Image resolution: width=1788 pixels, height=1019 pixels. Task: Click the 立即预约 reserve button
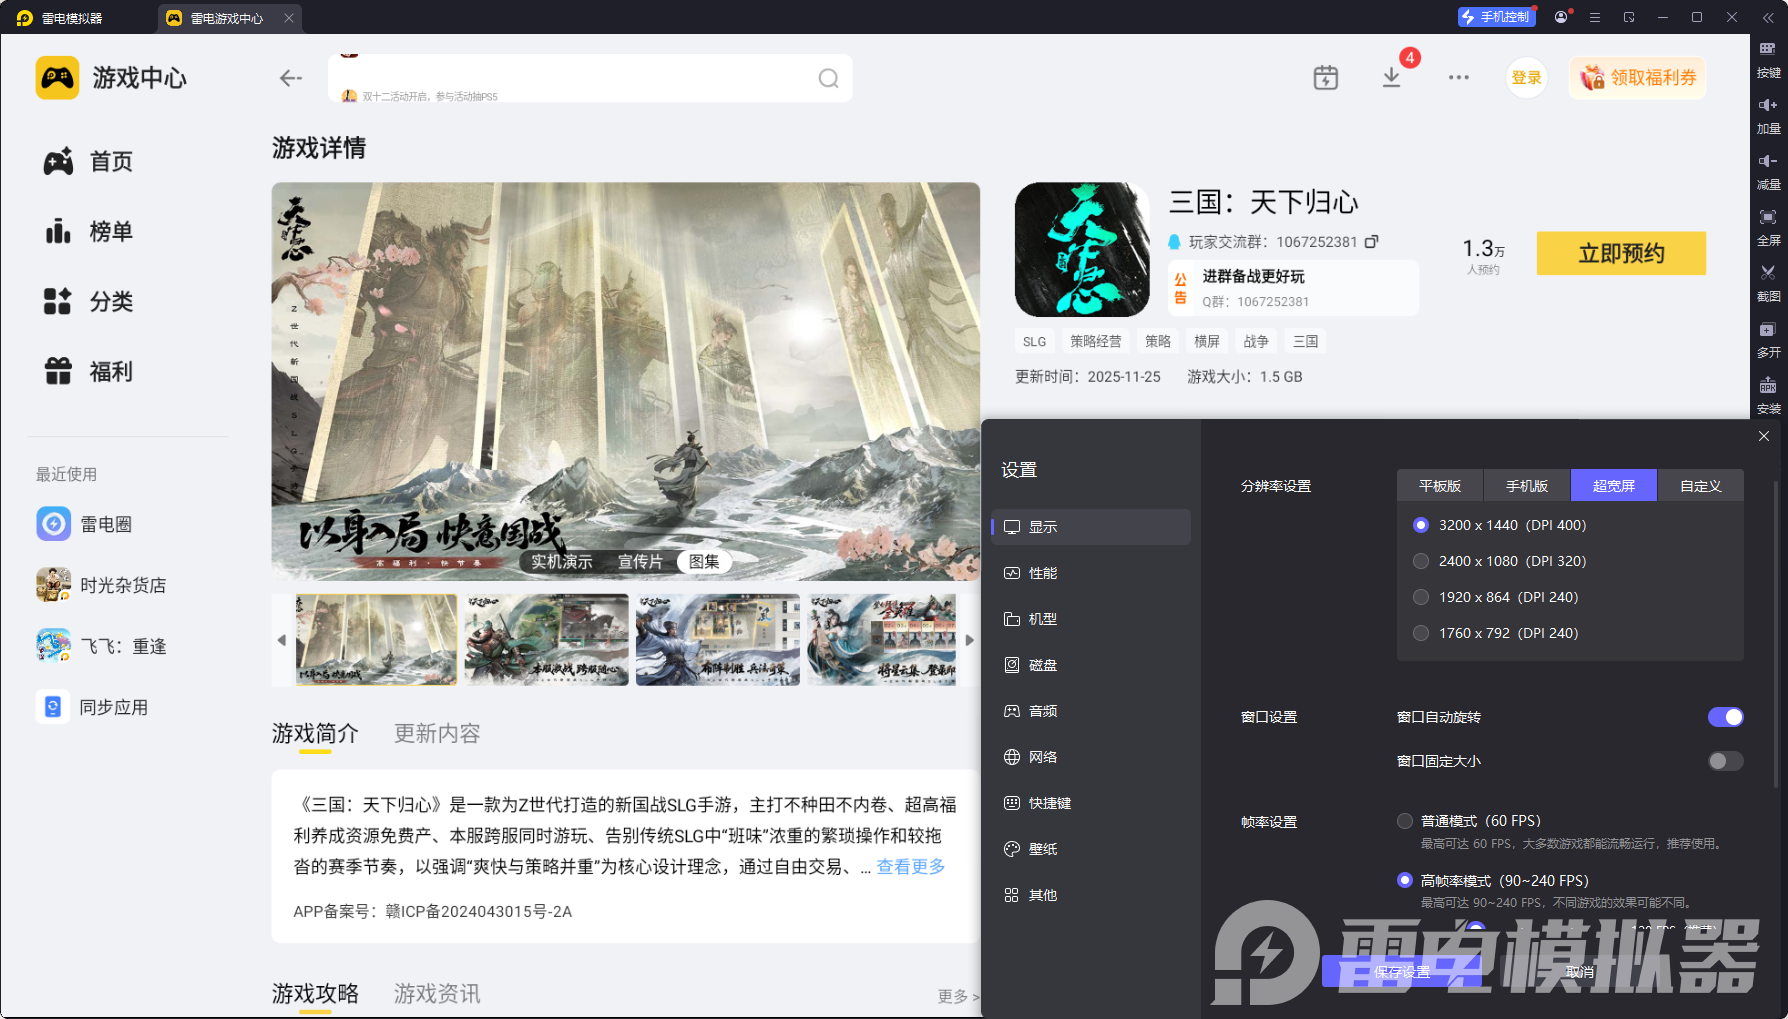coord(1621,254)
